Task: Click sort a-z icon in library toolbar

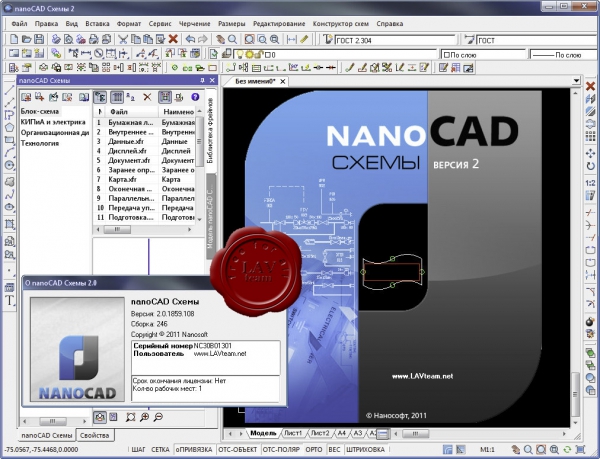Action: coord(131,97)
